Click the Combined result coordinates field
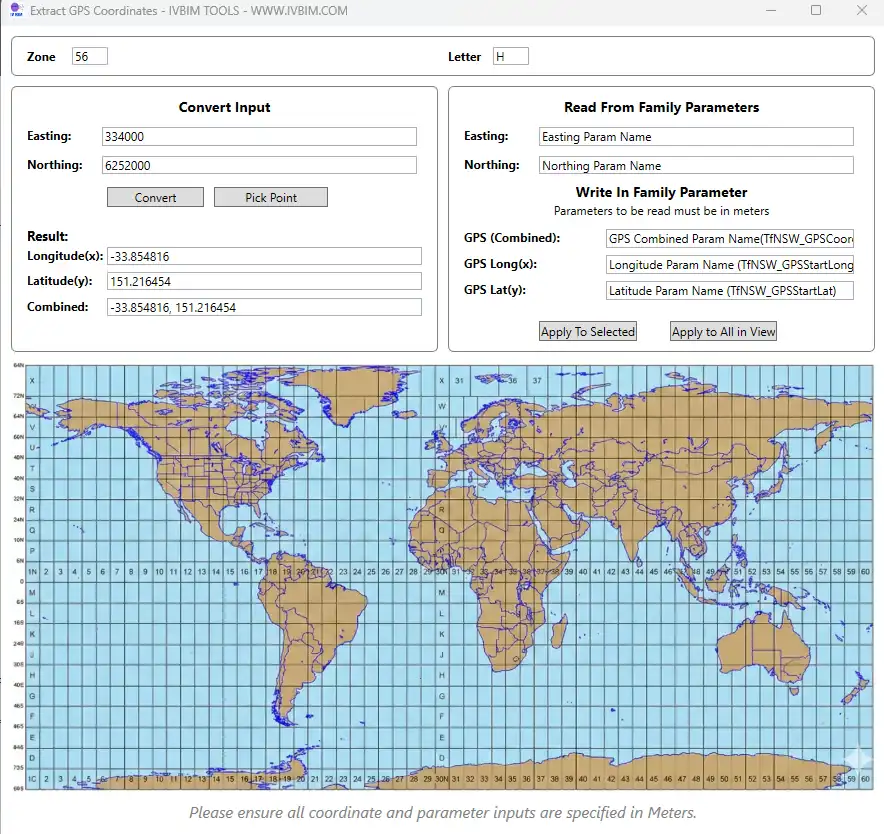The image size is (884, 834). click(264, 308)
